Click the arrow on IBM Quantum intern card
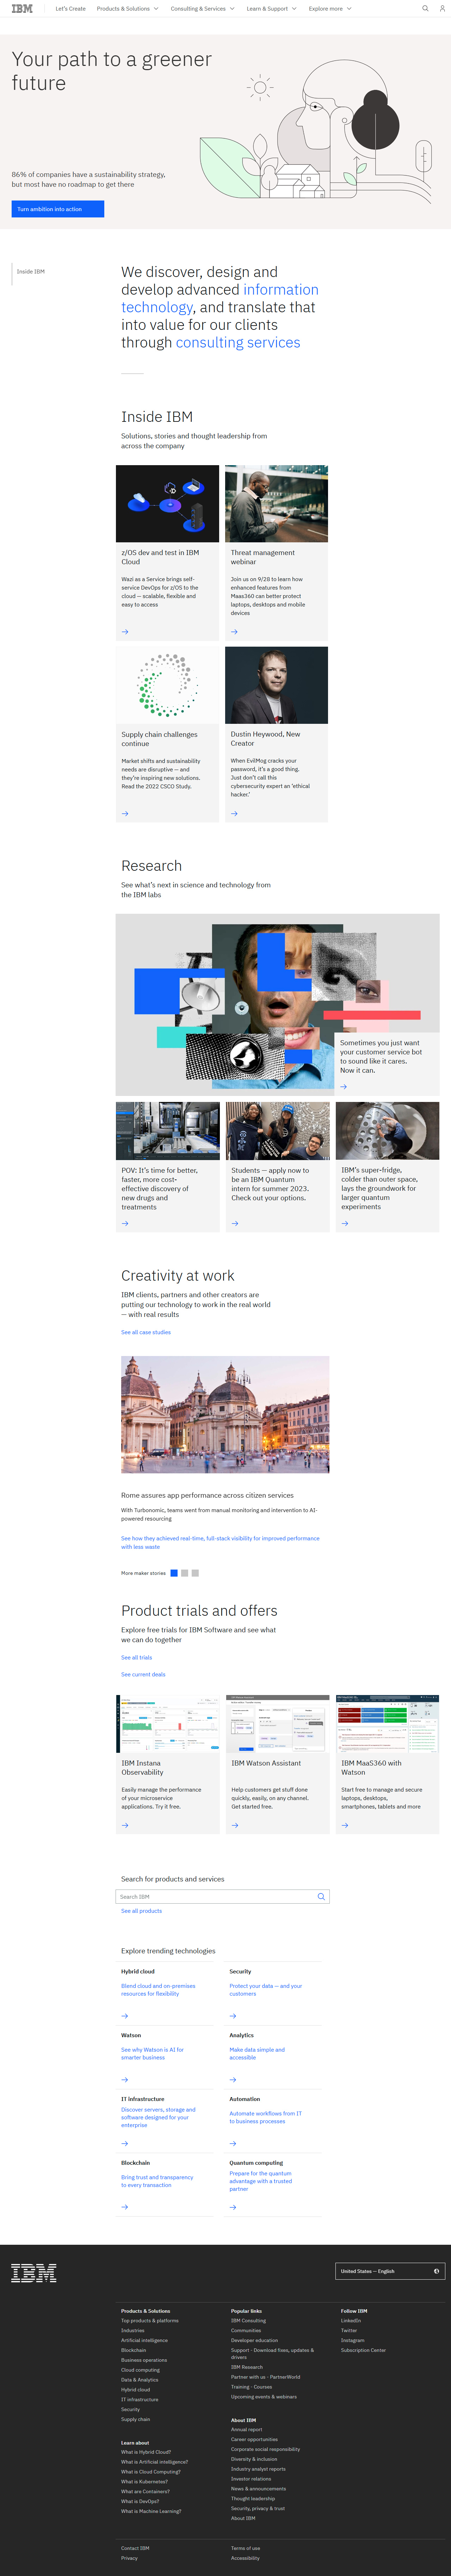This screenshot has height=2576, width=451. point(235,1223)
